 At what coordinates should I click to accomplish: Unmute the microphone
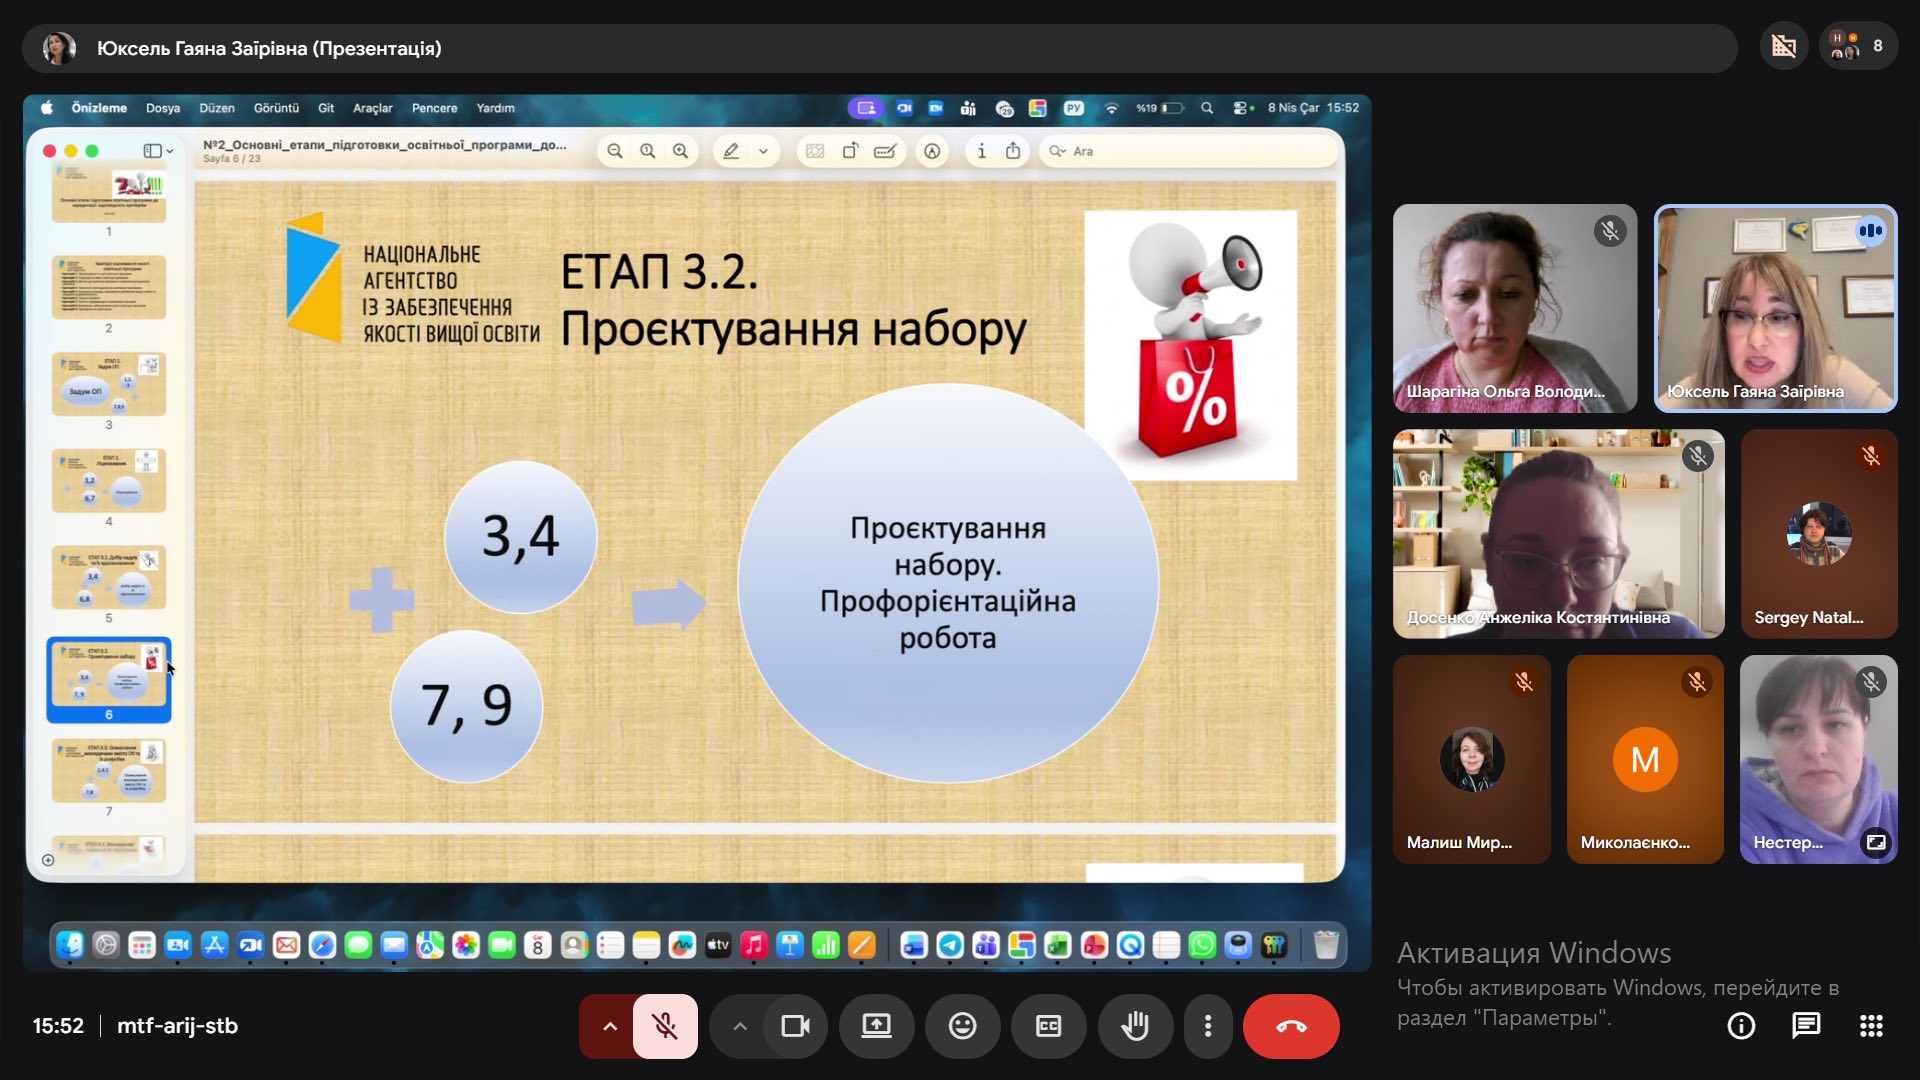coord(665,1026)
